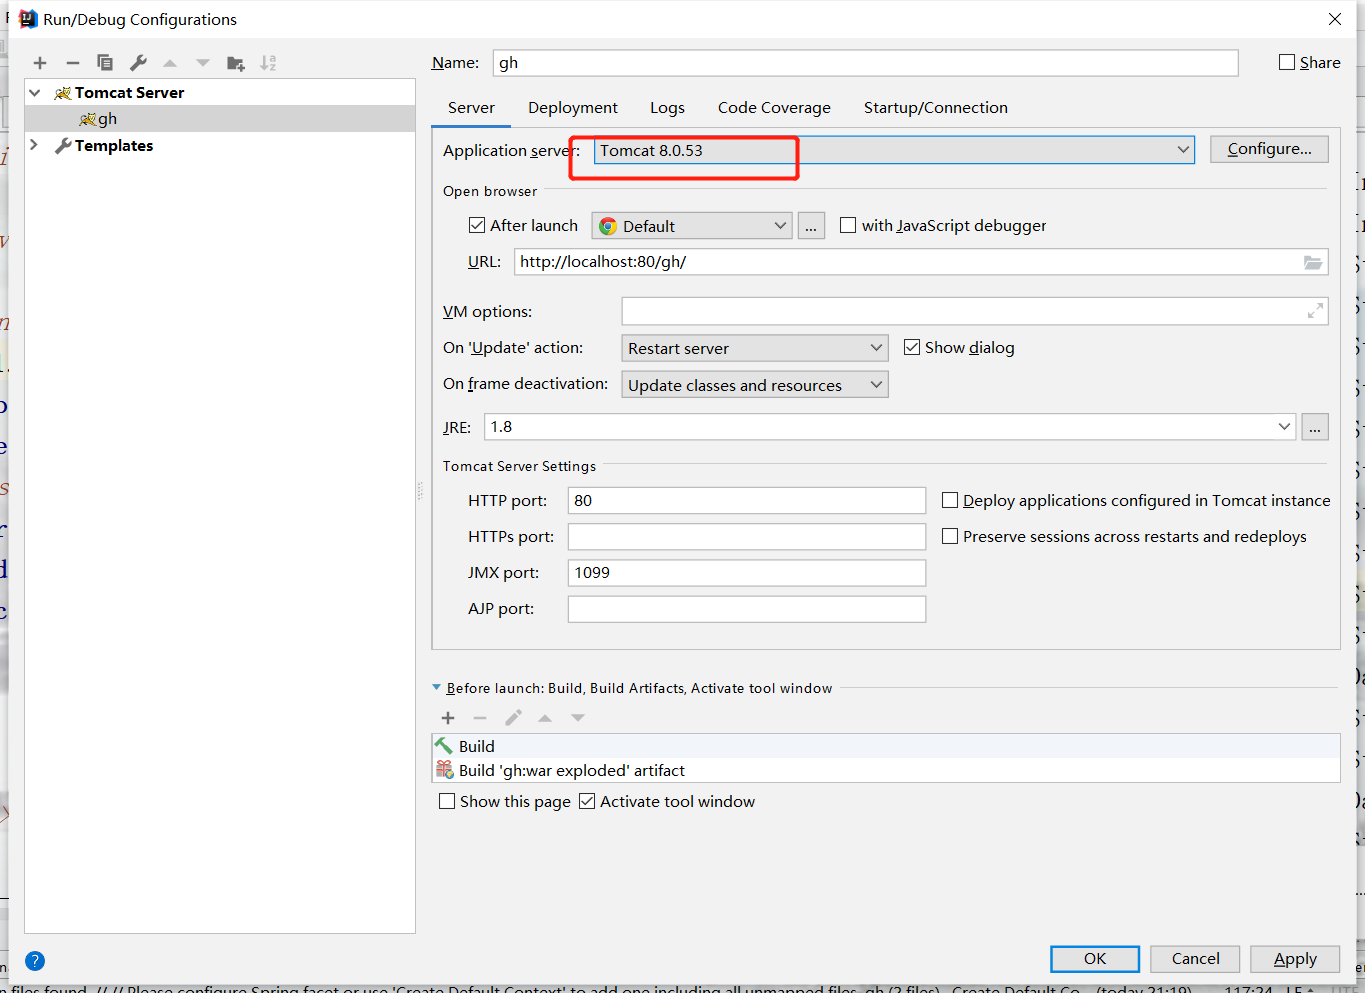Select the Templates tree label
Screen dimensions: 1365x993
pyautogui.click(x=114, y=146)
